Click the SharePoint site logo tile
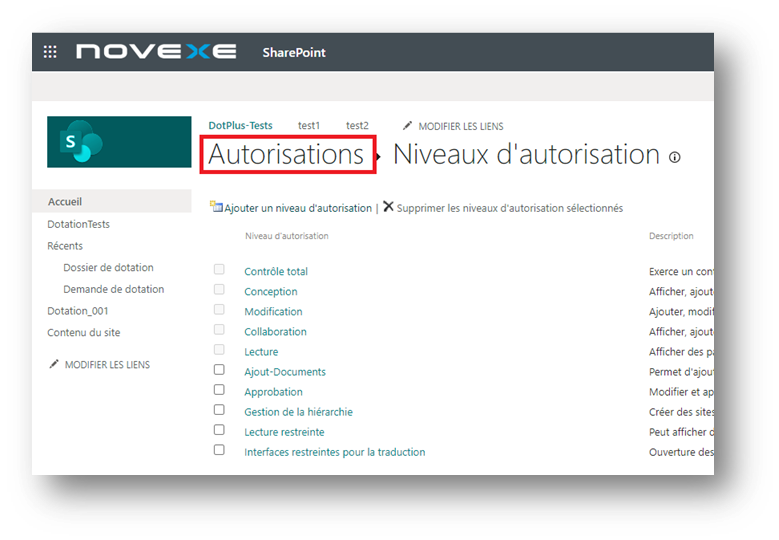Screen dimensions: 779x540 (119, 142)
